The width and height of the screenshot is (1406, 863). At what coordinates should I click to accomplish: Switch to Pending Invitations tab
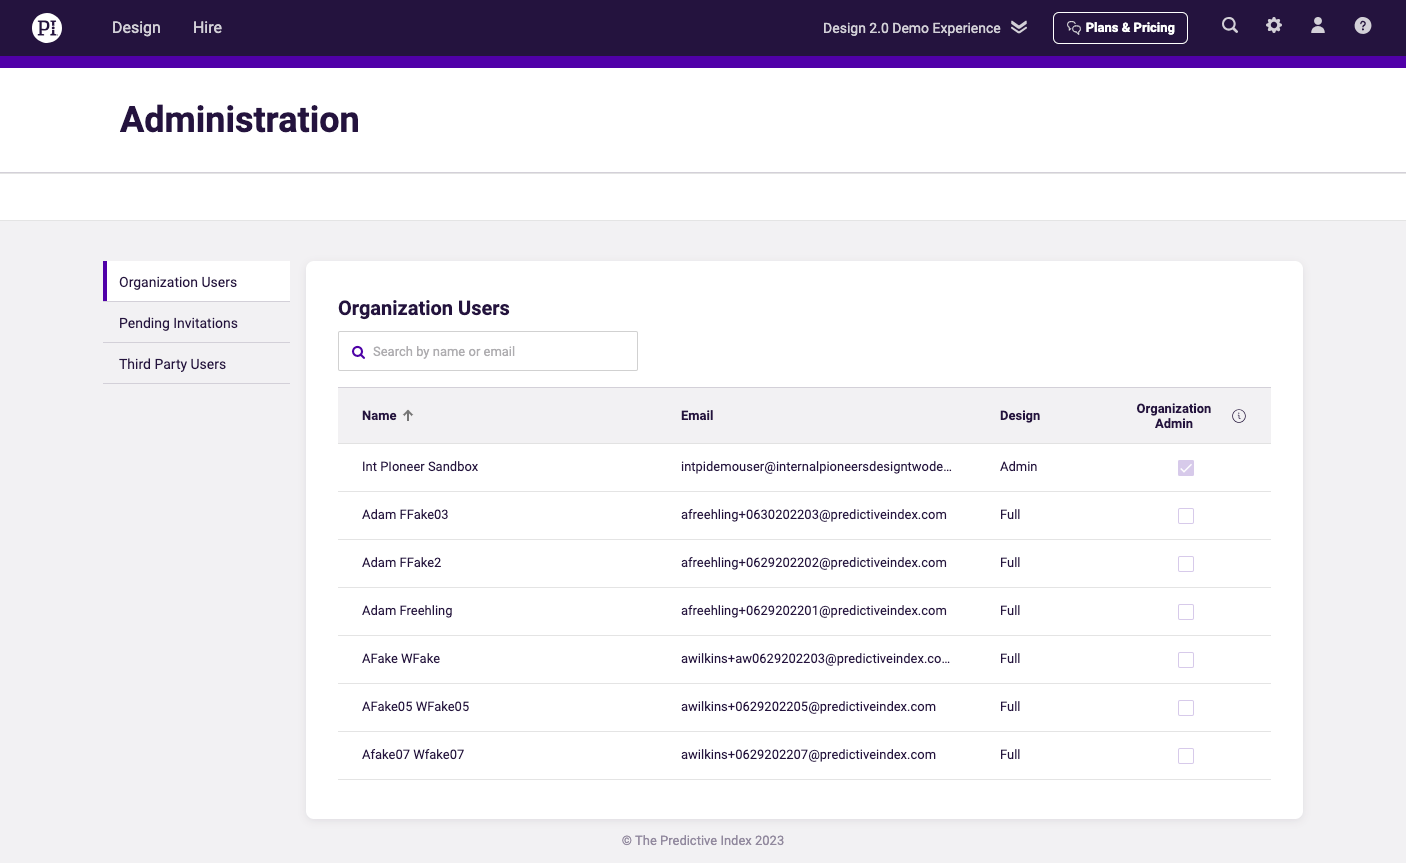point(197,323)
